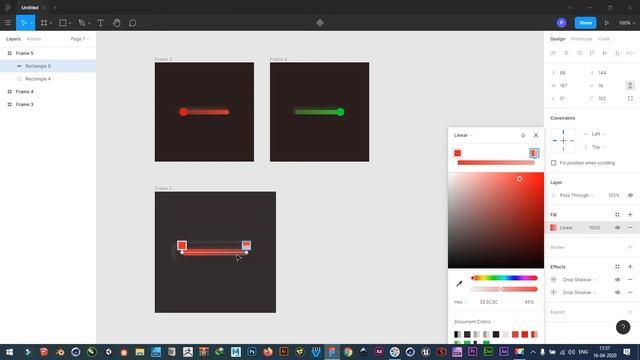Open the Linear gradient type dropdown in picker
640x360 pixels.
pos(463,135)
